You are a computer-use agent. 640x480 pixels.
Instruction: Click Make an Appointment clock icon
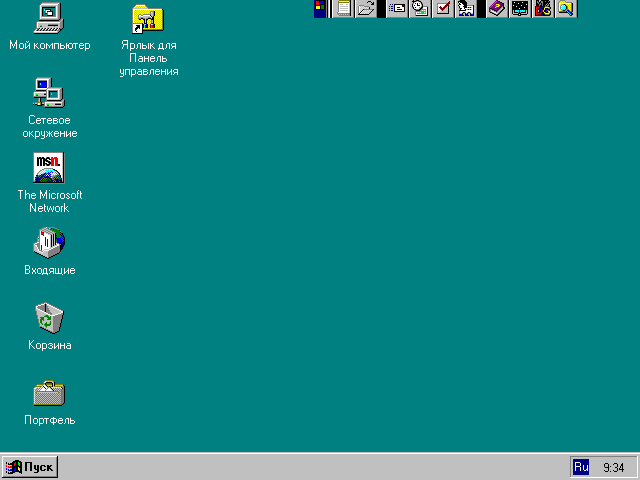pyautogui.click(x=420, y=9)
